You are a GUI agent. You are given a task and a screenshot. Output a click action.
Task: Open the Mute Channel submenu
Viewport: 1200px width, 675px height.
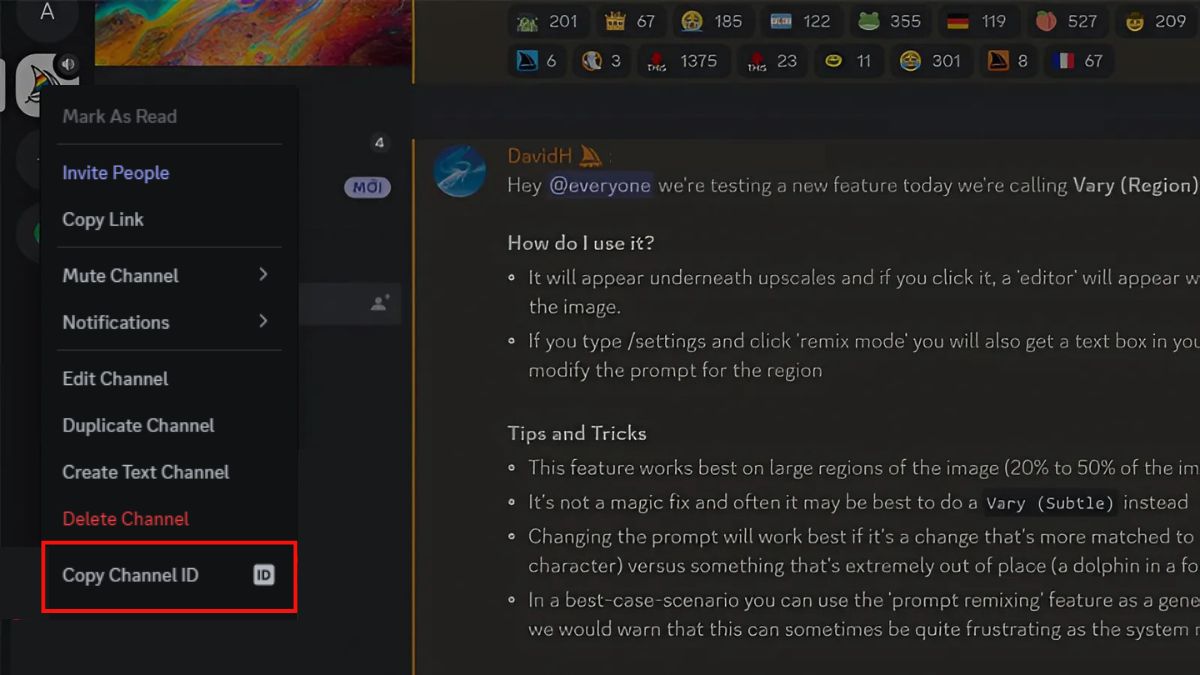[x=169, y=275]
